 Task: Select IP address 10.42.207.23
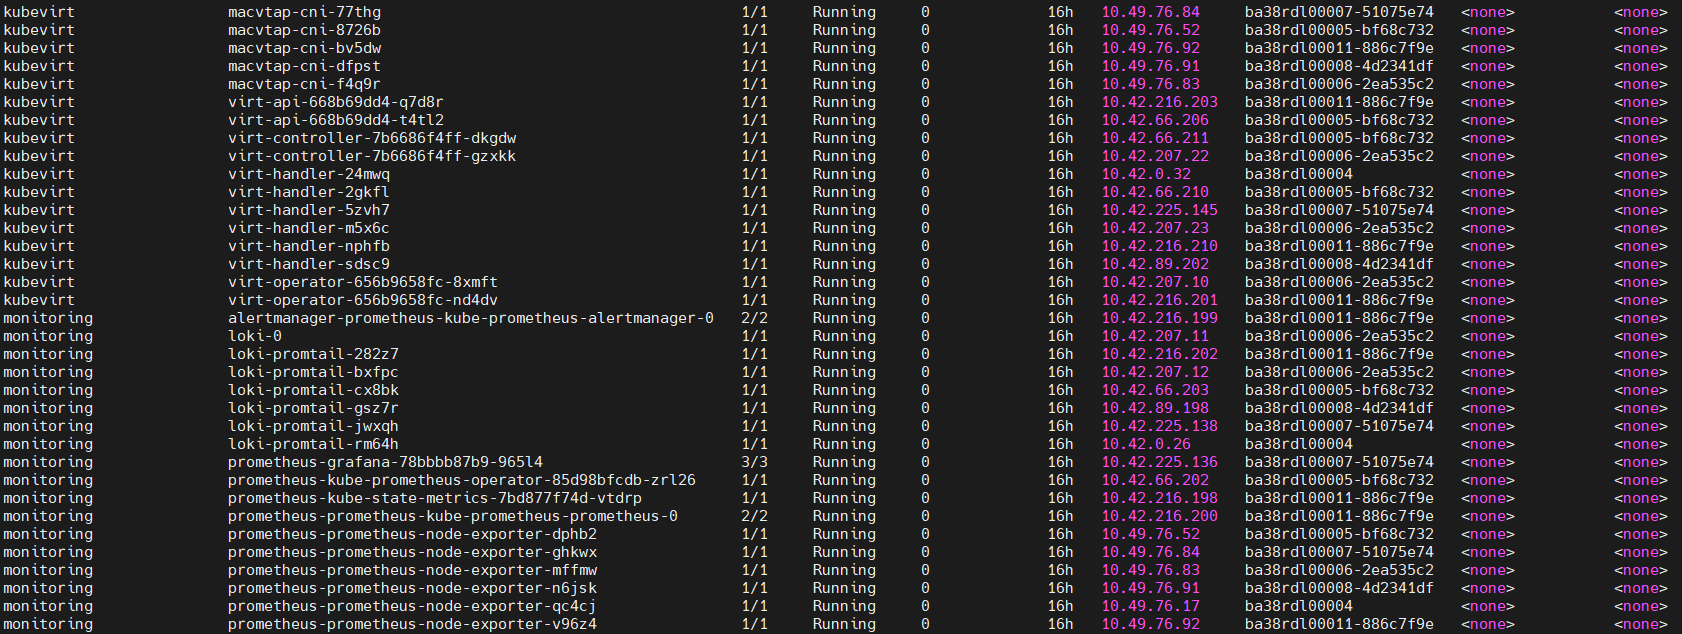click(x=1155, y=228)
